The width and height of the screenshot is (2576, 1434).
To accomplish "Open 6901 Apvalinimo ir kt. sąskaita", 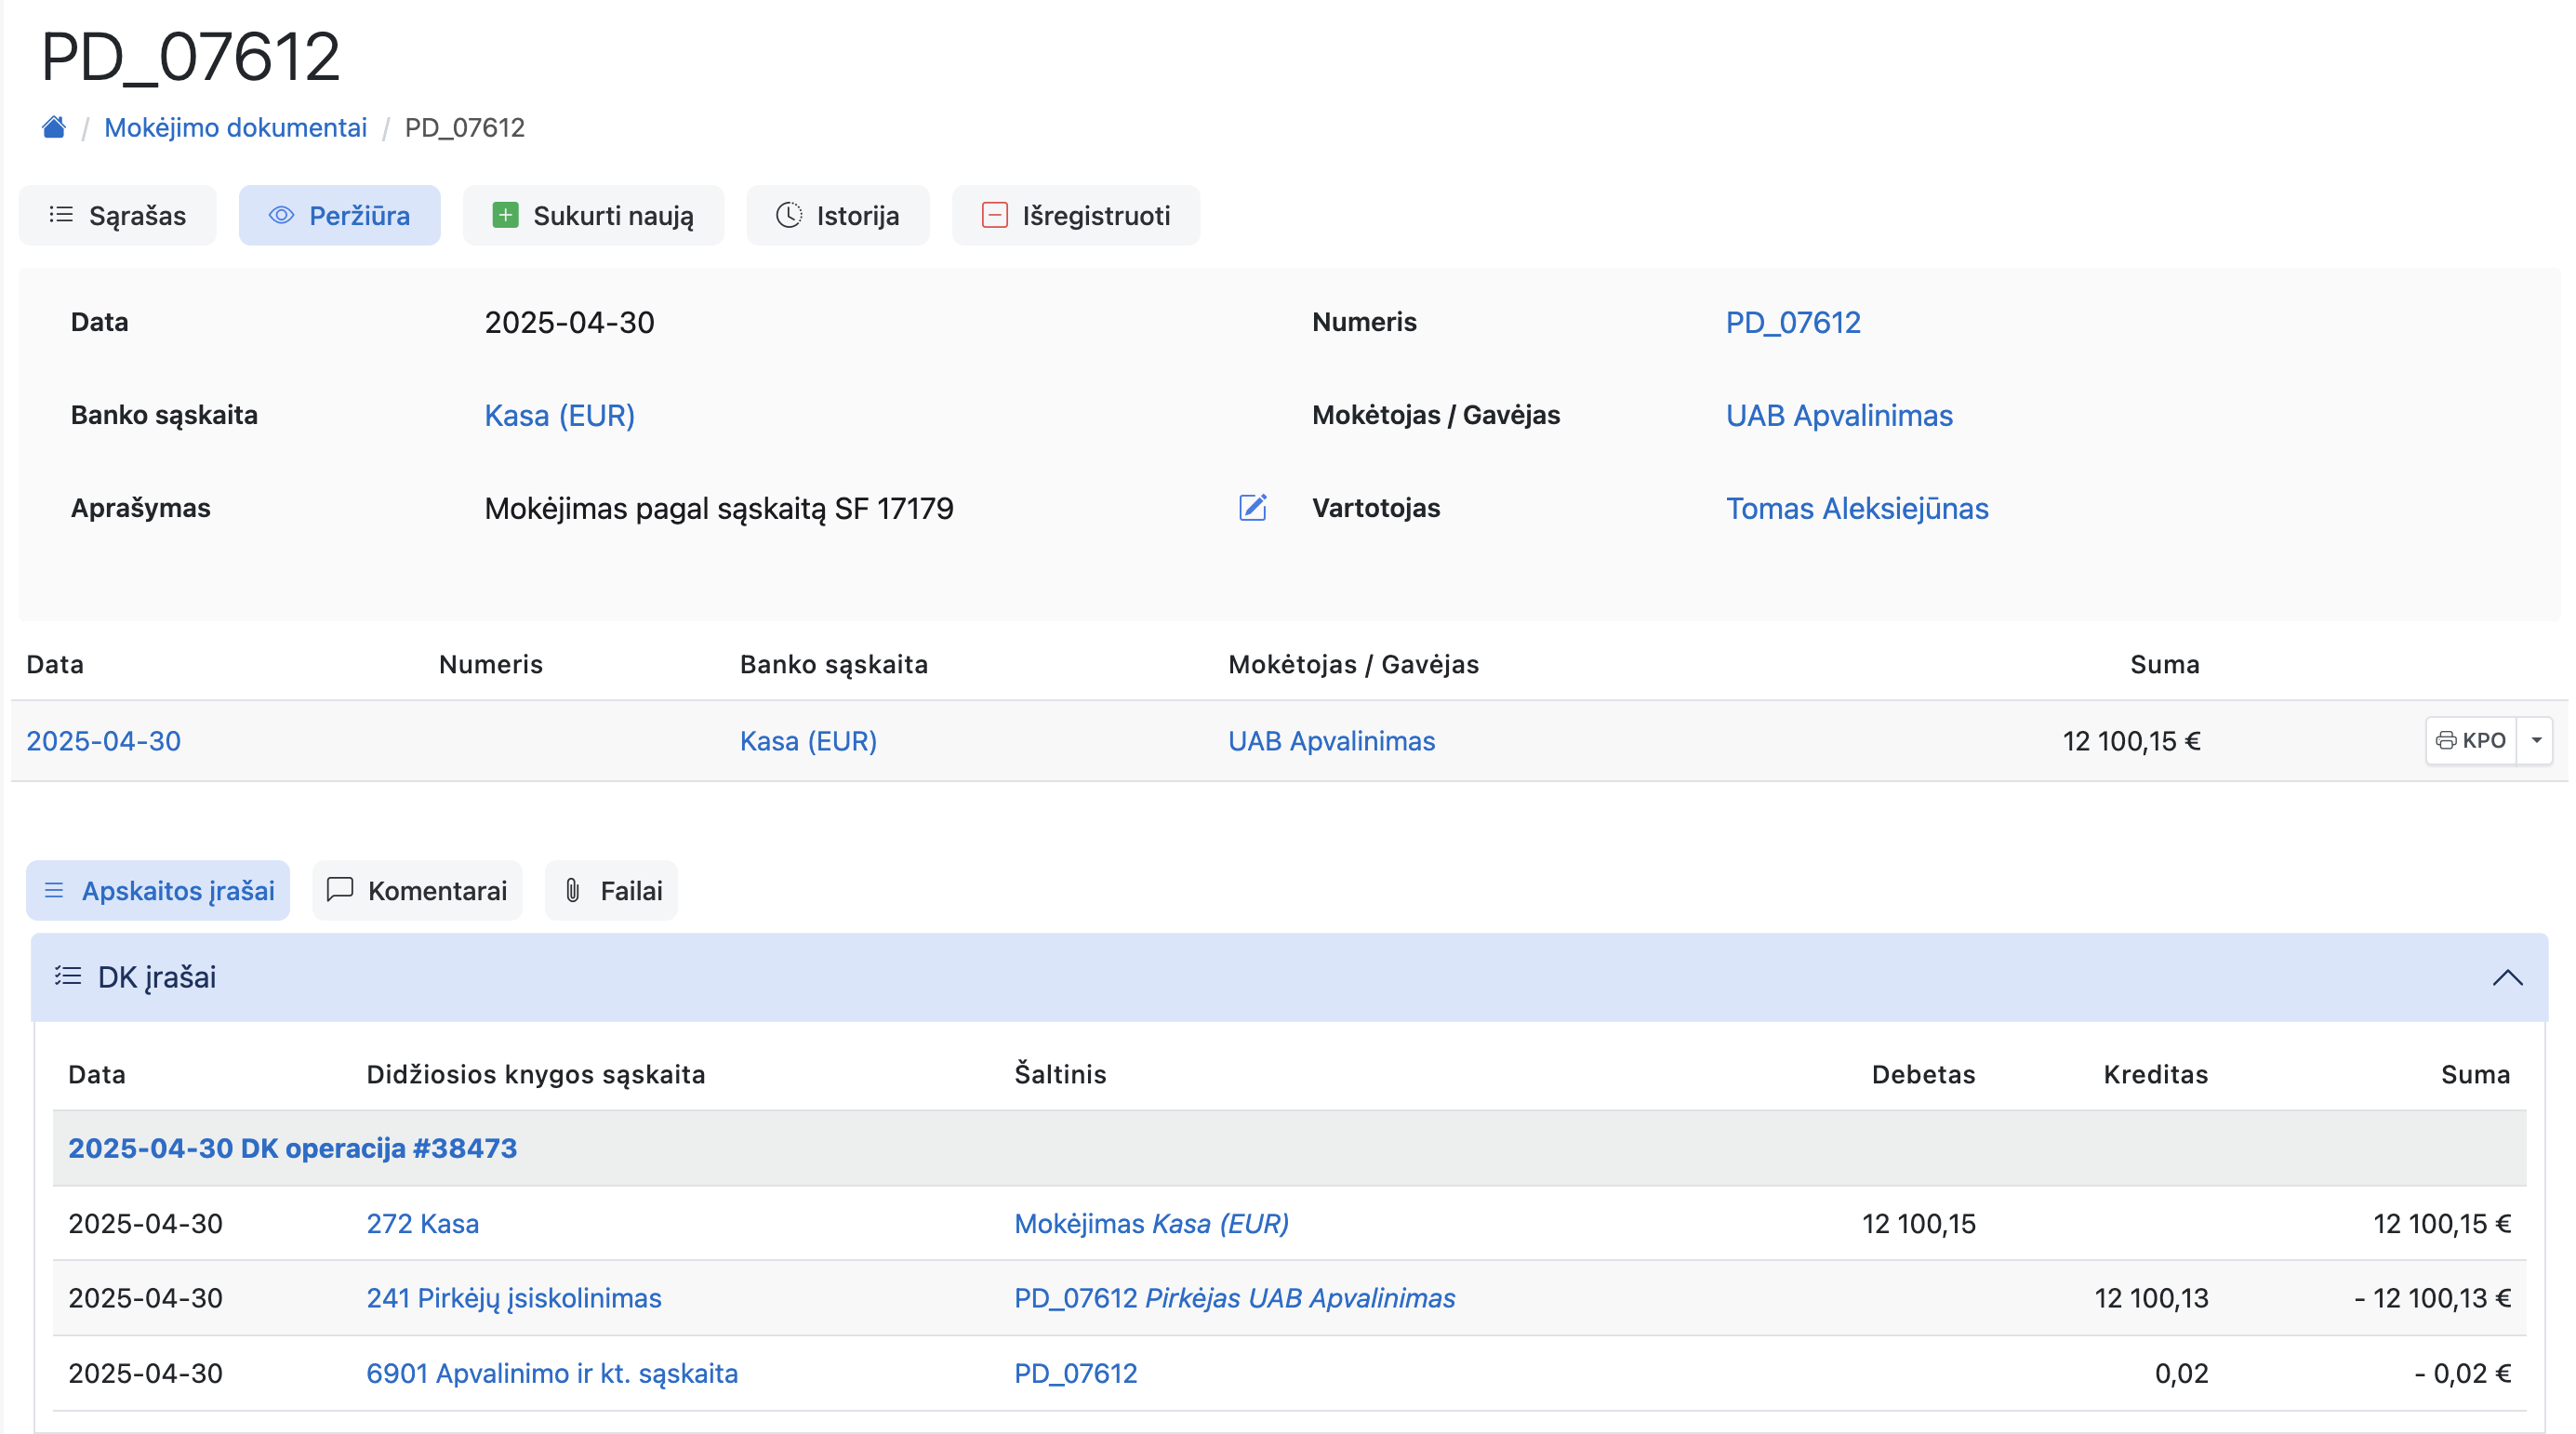I will [551, 1372].
